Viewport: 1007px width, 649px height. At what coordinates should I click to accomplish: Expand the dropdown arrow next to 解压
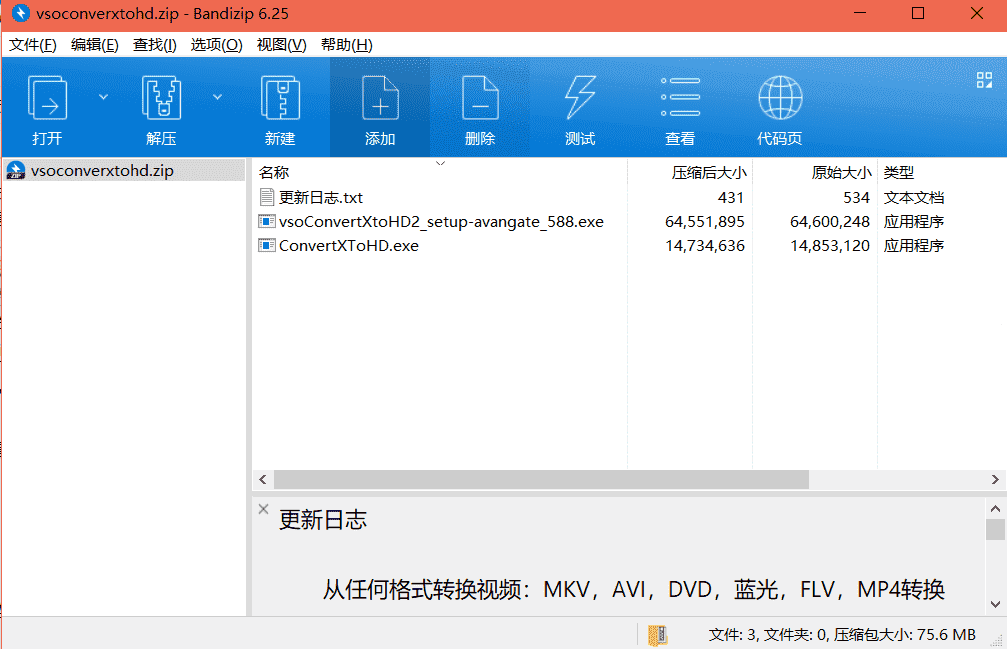tap(217, 97)
